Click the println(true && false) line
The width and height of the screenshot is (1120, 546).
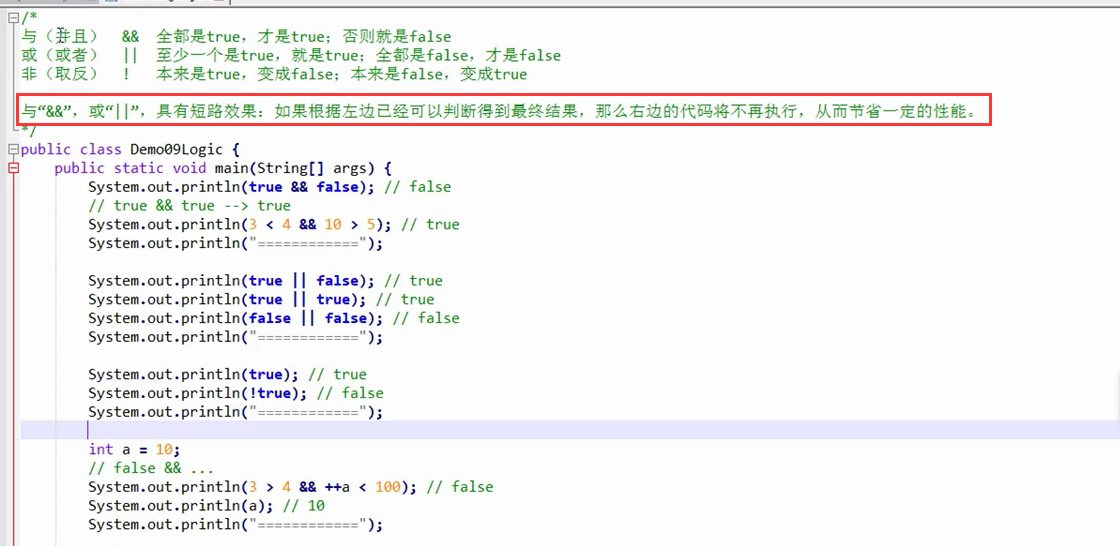[x=269, y=187]
